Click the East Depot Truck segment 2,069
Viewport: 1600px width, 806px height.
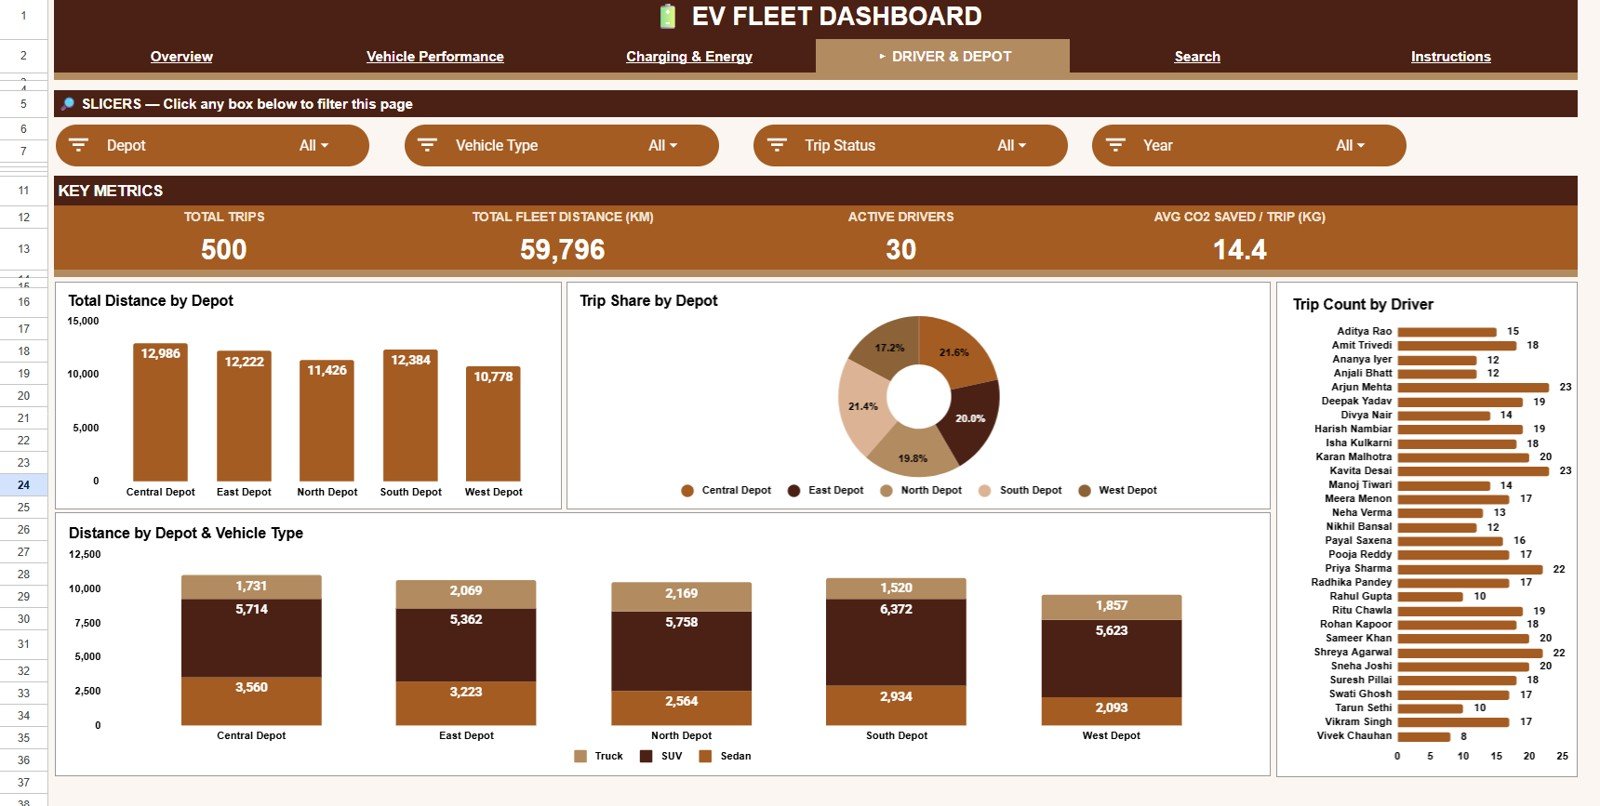466,594
